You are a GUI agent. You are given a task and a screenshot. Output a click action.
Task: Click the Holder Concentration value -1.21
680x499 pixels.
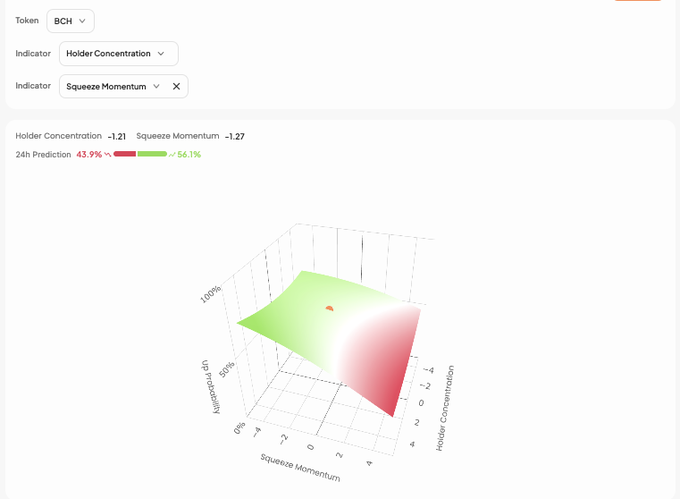(x=117, y=136)
